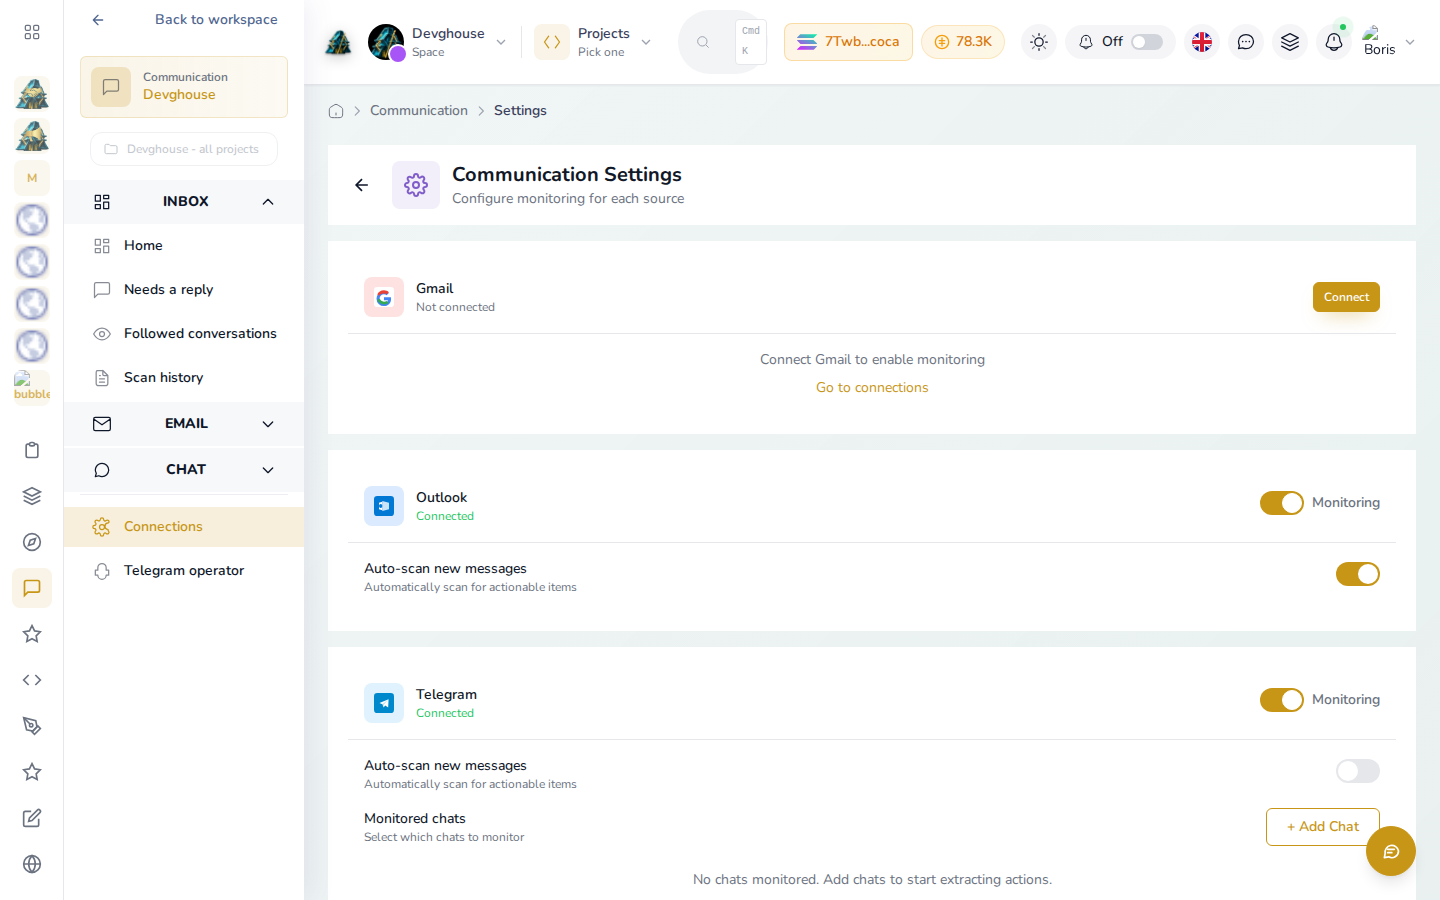Image resolution: width=1440 pixels, height=900 pixels.
Task: Click the Devghouse - all projects field
Action: [184, 149]
